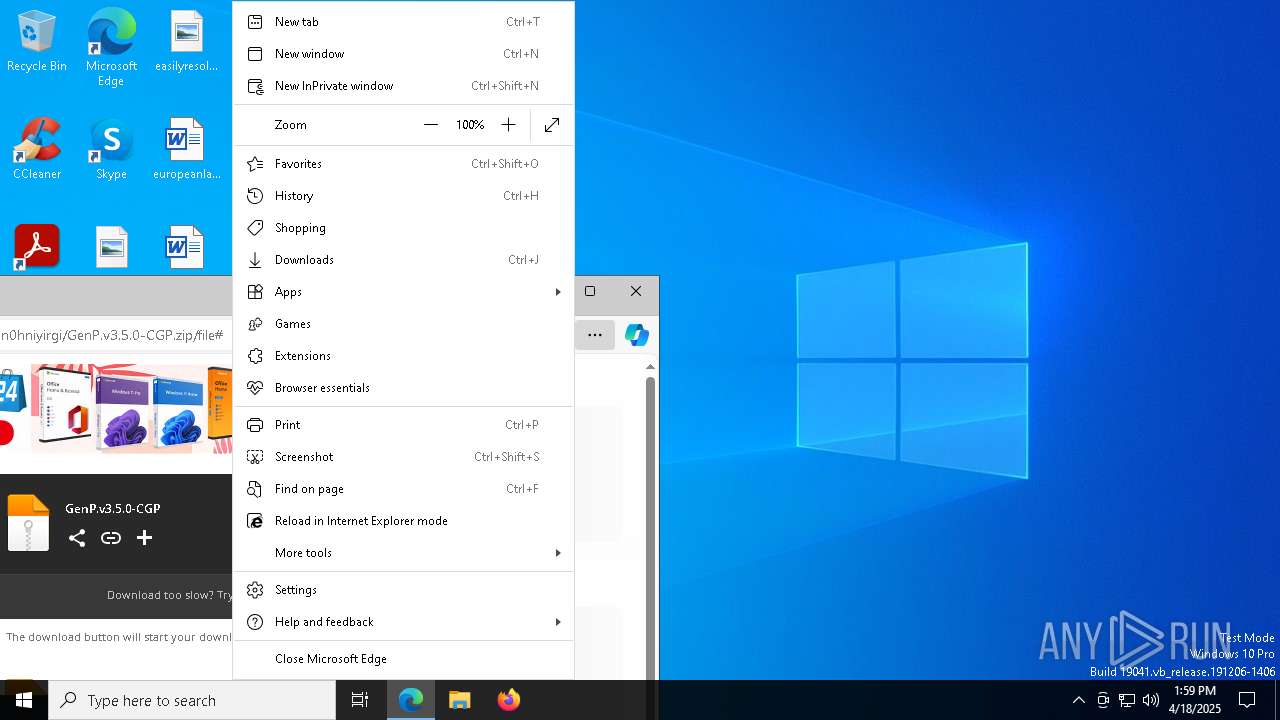Screen dimensions: 1280x720
Task: Expand Help and feedback submenu
Action: (403, 622)
